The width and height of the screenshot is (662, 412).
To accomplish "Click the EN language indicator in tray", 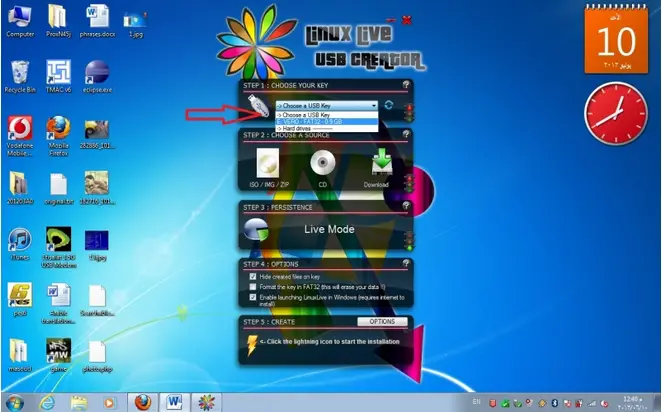I will coord(477,401).
